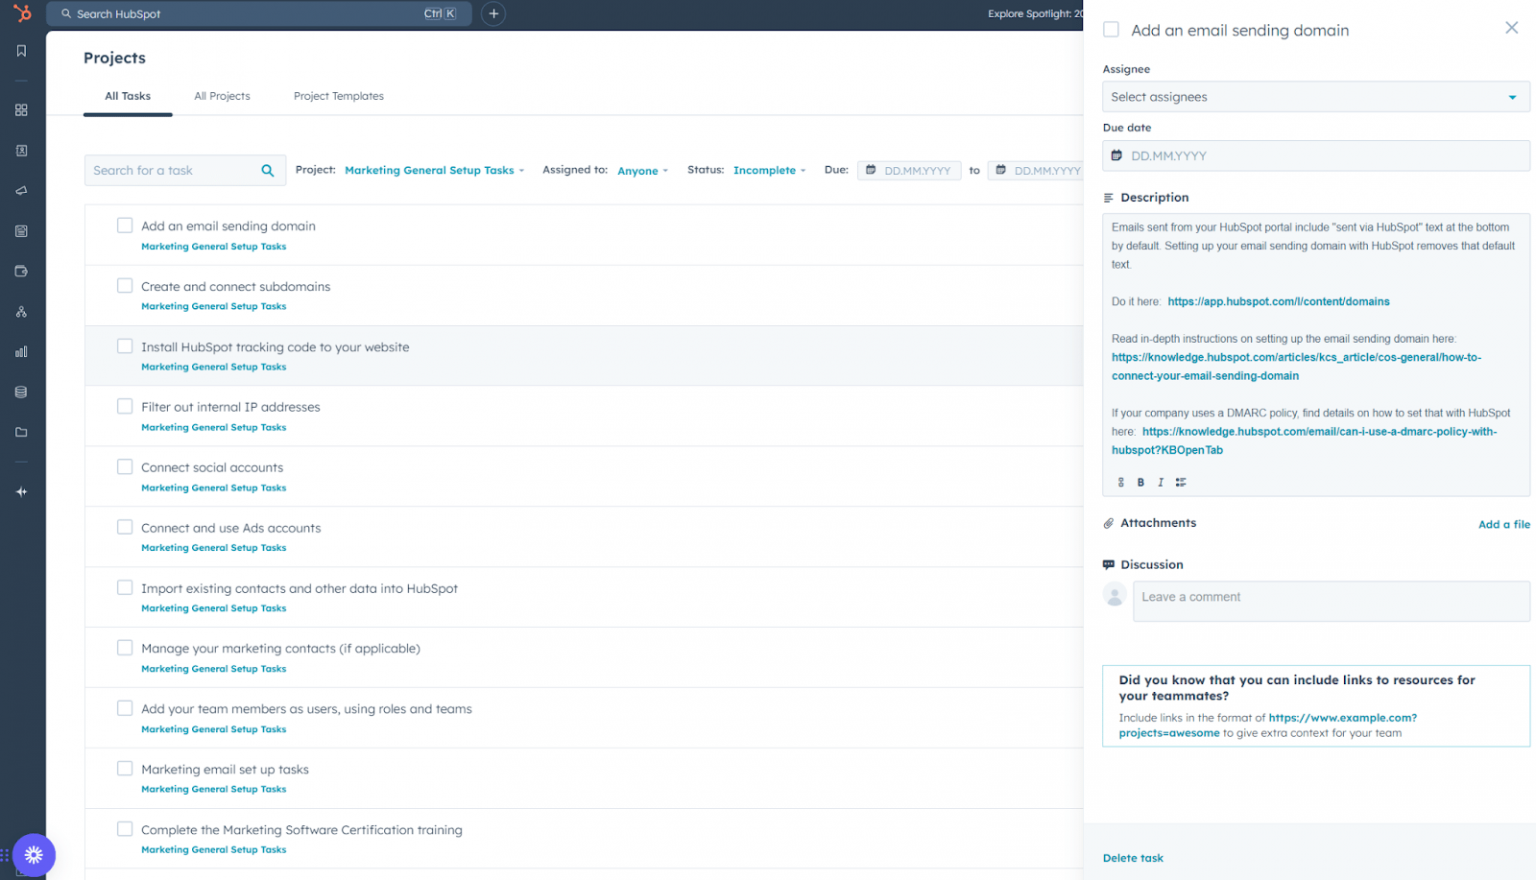Click the database icon in the sidebar
This screenshot has width=1536, height=880.
pyautogui.click(x=21, y=391)
